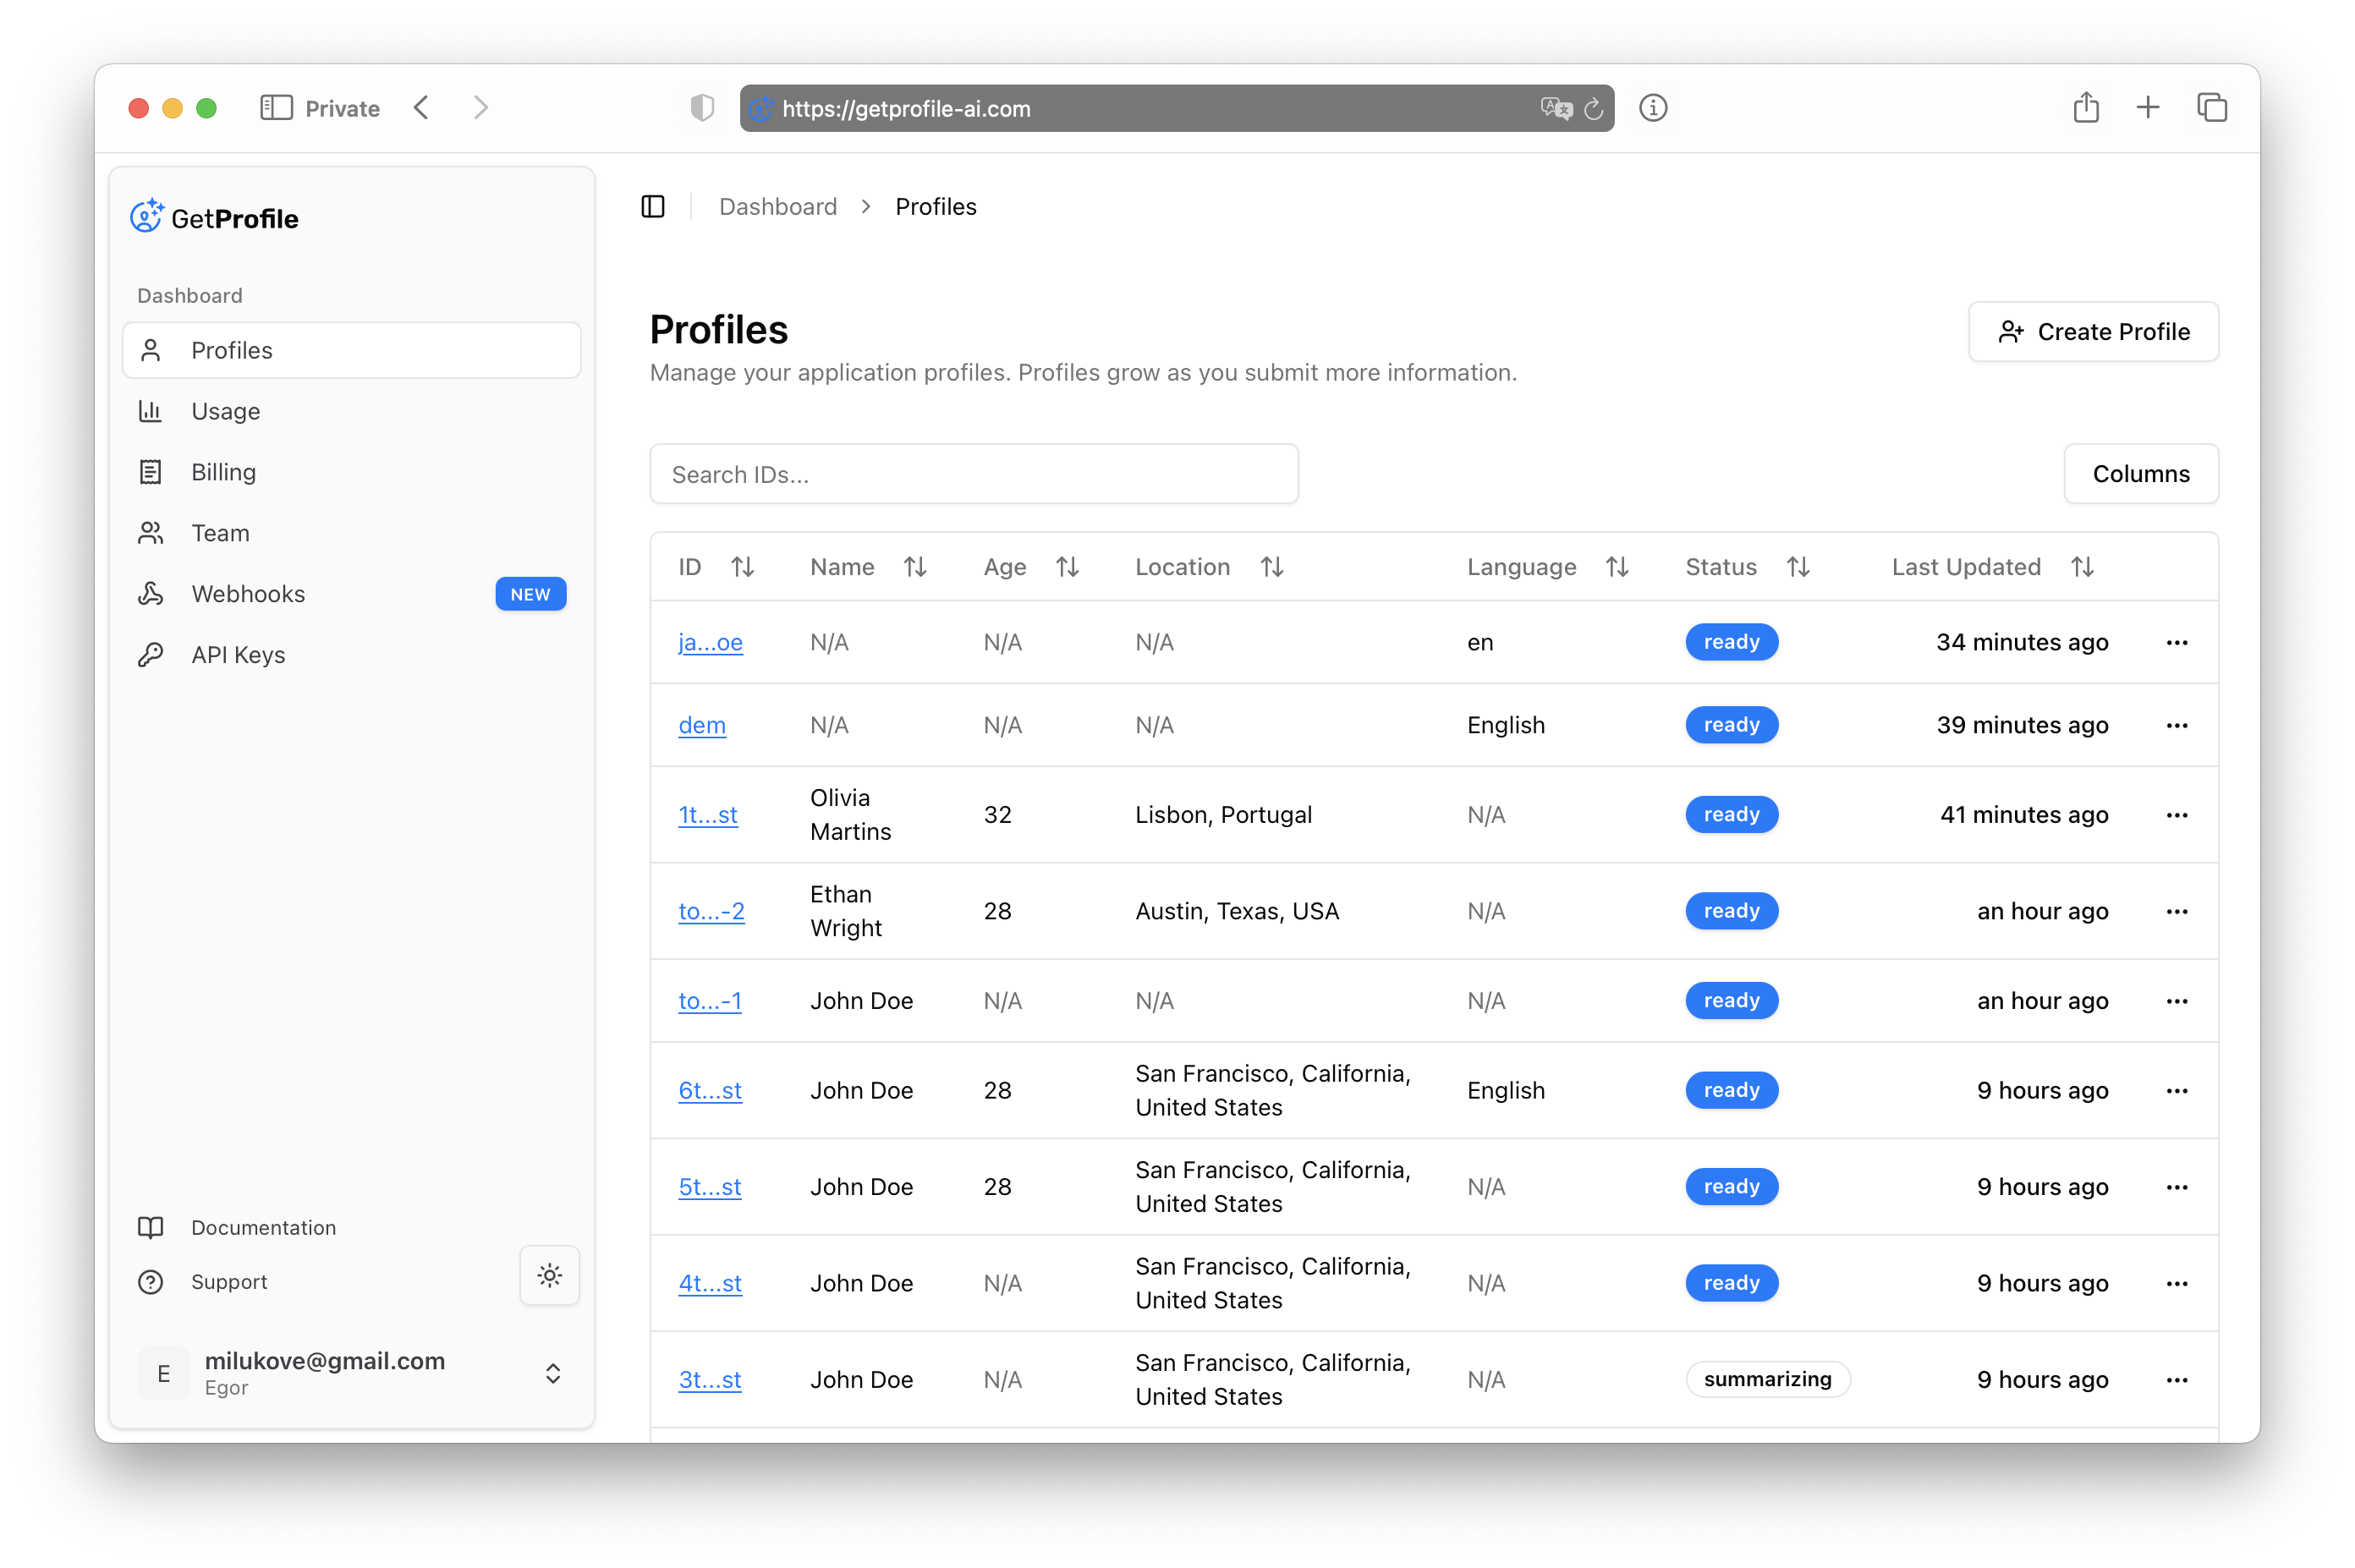
Task: Open the ja...oe profile ID link
Action: (x=710, y=642)
